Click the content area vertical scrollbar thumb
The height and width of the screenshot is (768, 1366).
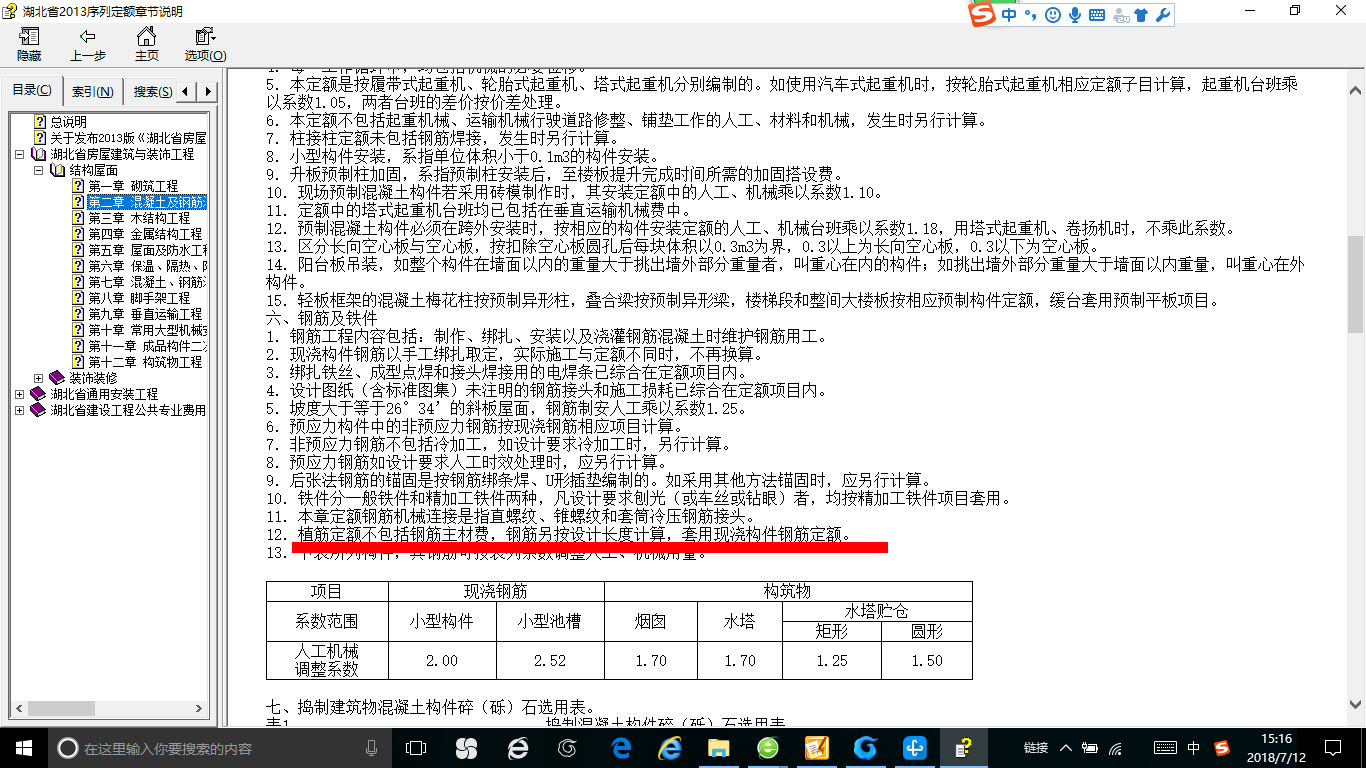[x=1355, y=284]
